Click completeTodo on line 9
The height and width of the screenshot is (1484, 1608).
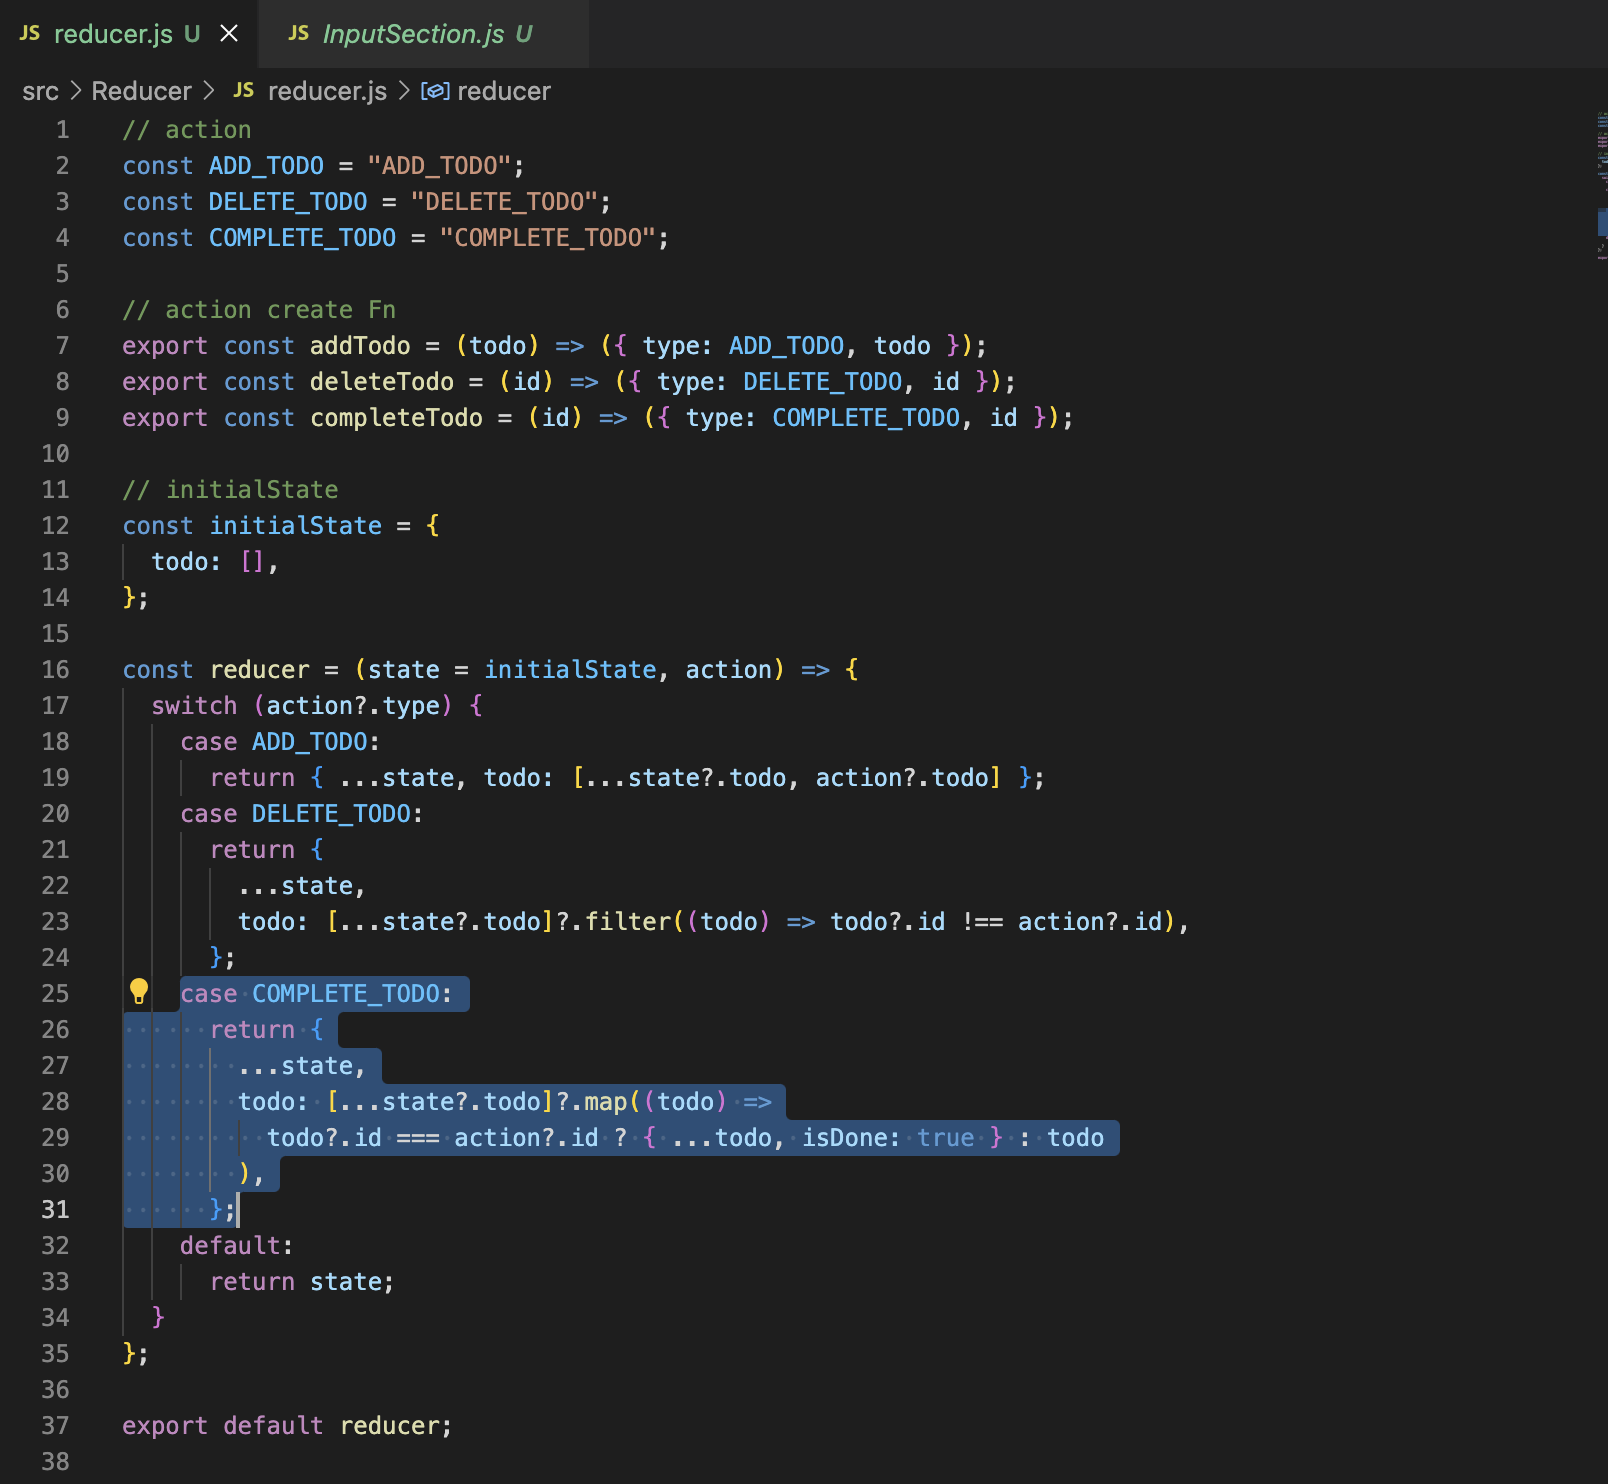(397, 418)
